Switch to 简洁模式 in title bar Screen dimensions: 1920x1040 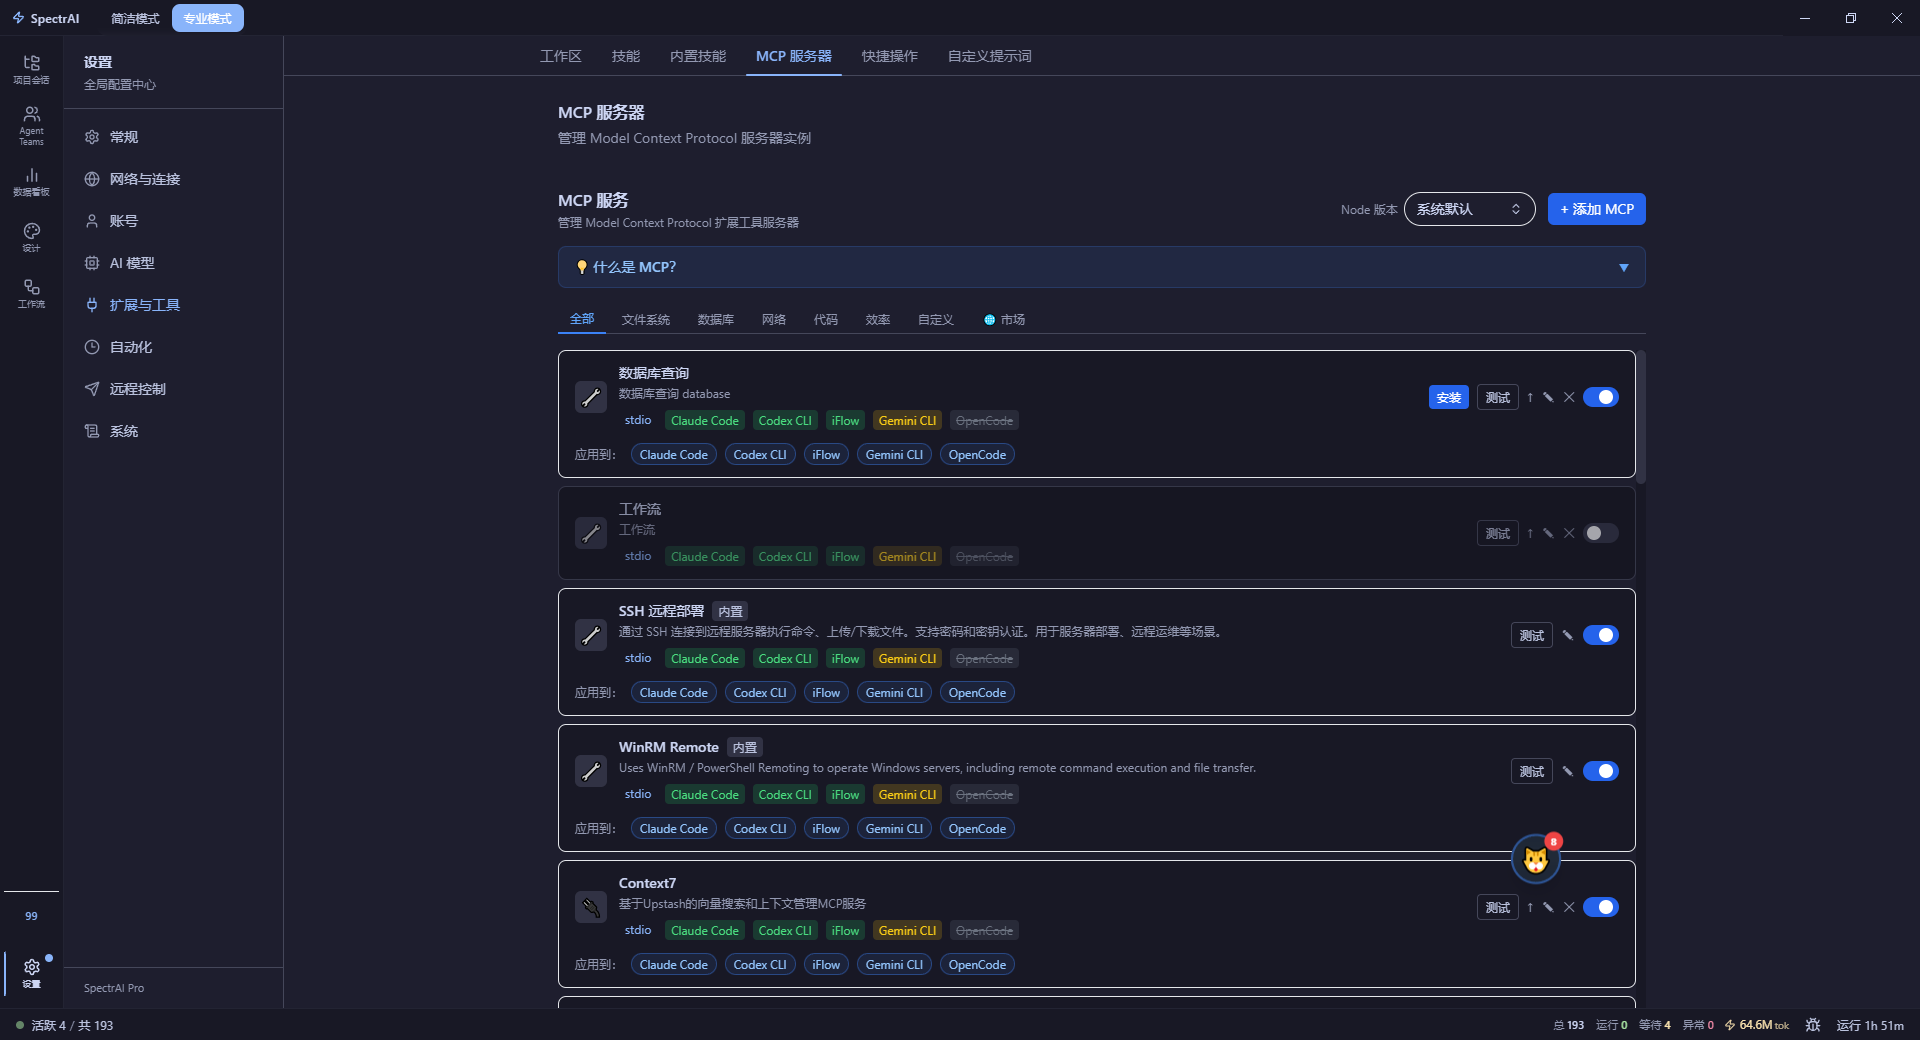pyautogui.click(x=135, y=18)
